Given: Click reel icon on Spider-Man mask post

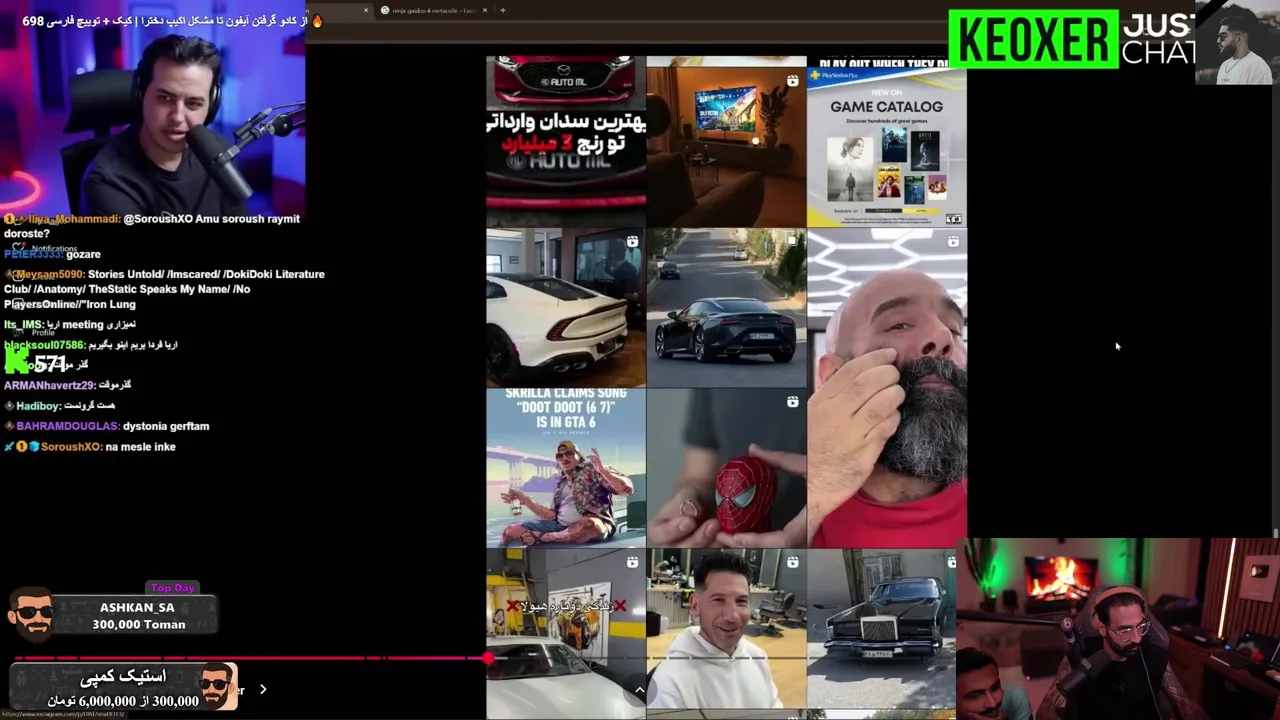Looking at the screenshot, I should [x=792, y=402].
